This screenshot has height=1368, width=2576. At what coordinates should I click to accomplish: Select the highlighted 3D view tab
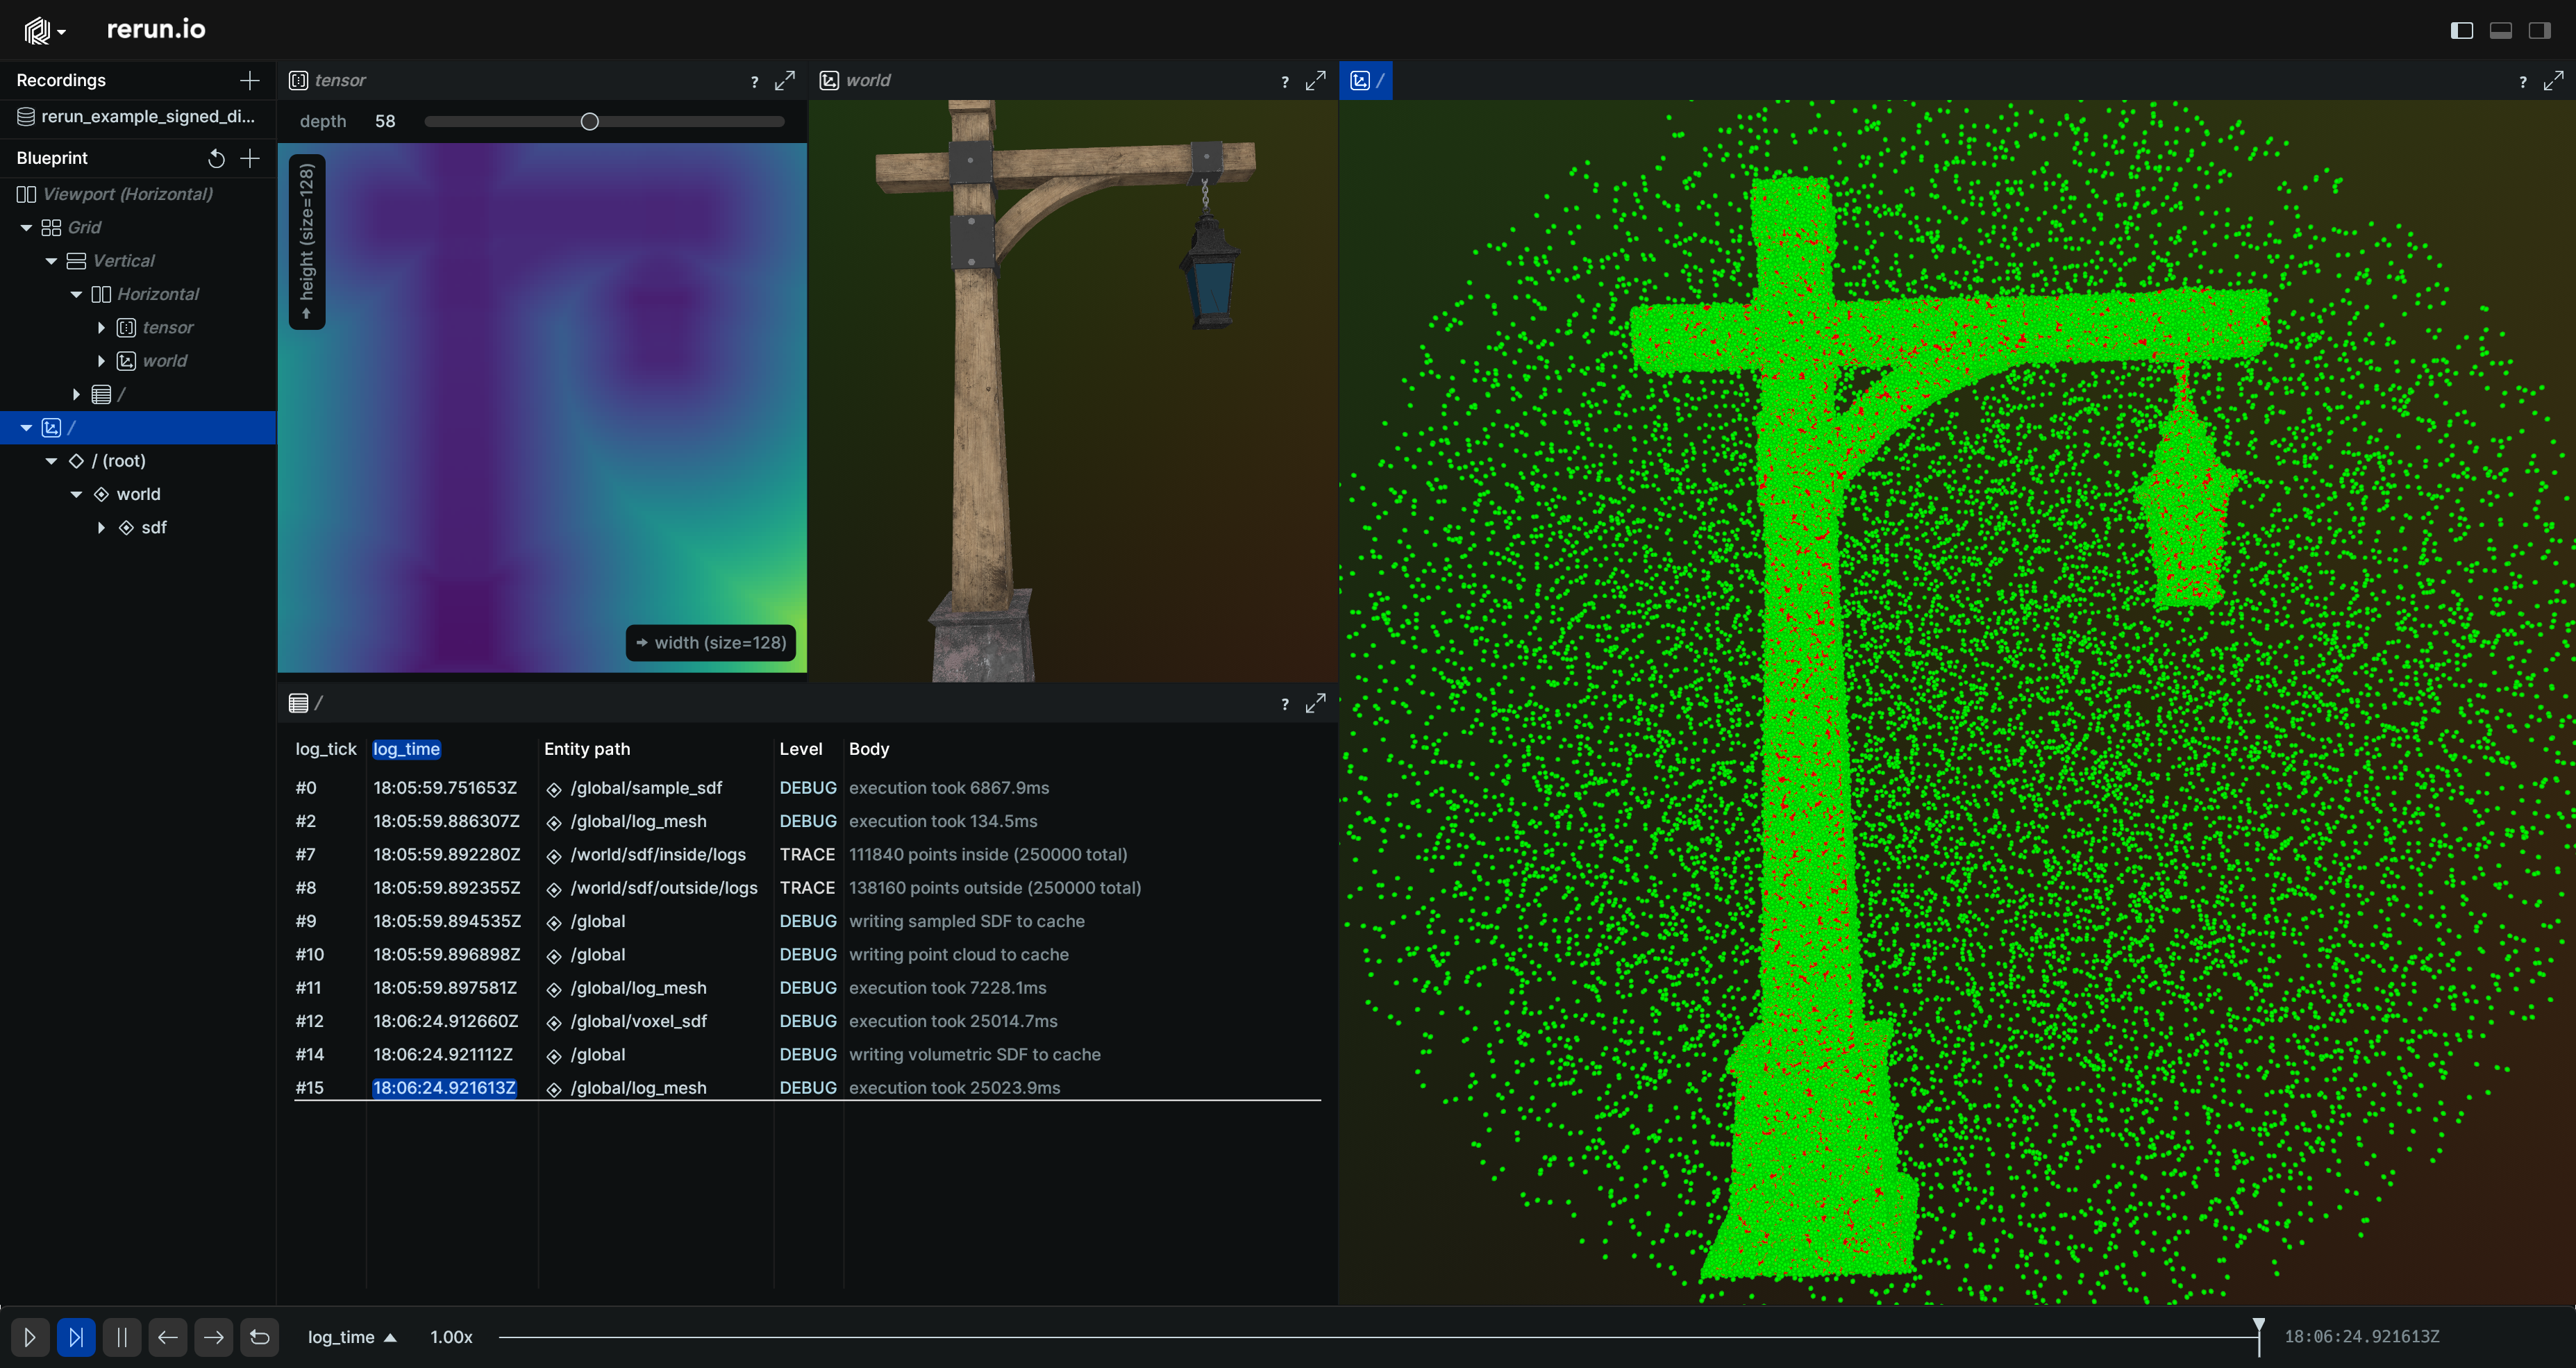(x=1367, y=80)
